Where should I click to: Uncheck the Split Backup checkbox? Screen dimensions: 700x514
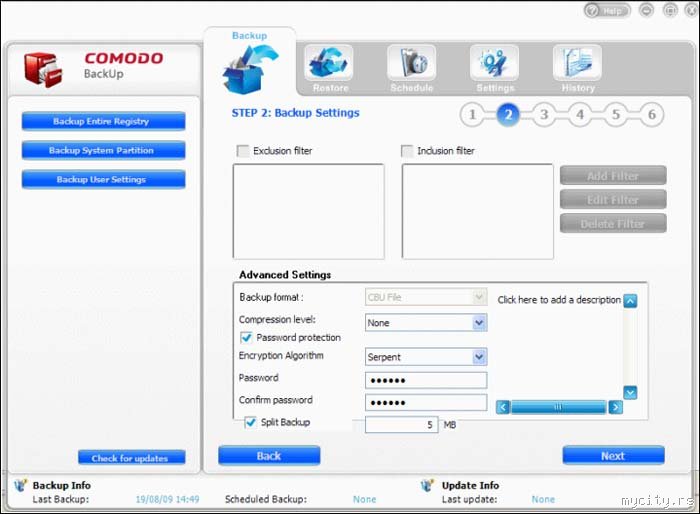[250, 422]
